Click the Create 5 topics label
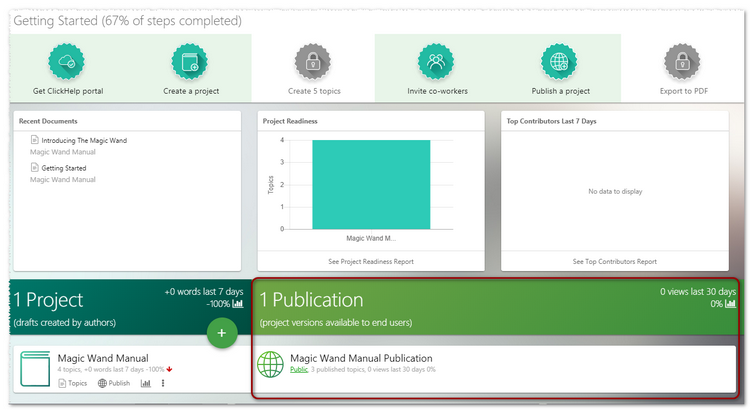Viewport: 750px width, 410px height. click(x=314, y=91)
